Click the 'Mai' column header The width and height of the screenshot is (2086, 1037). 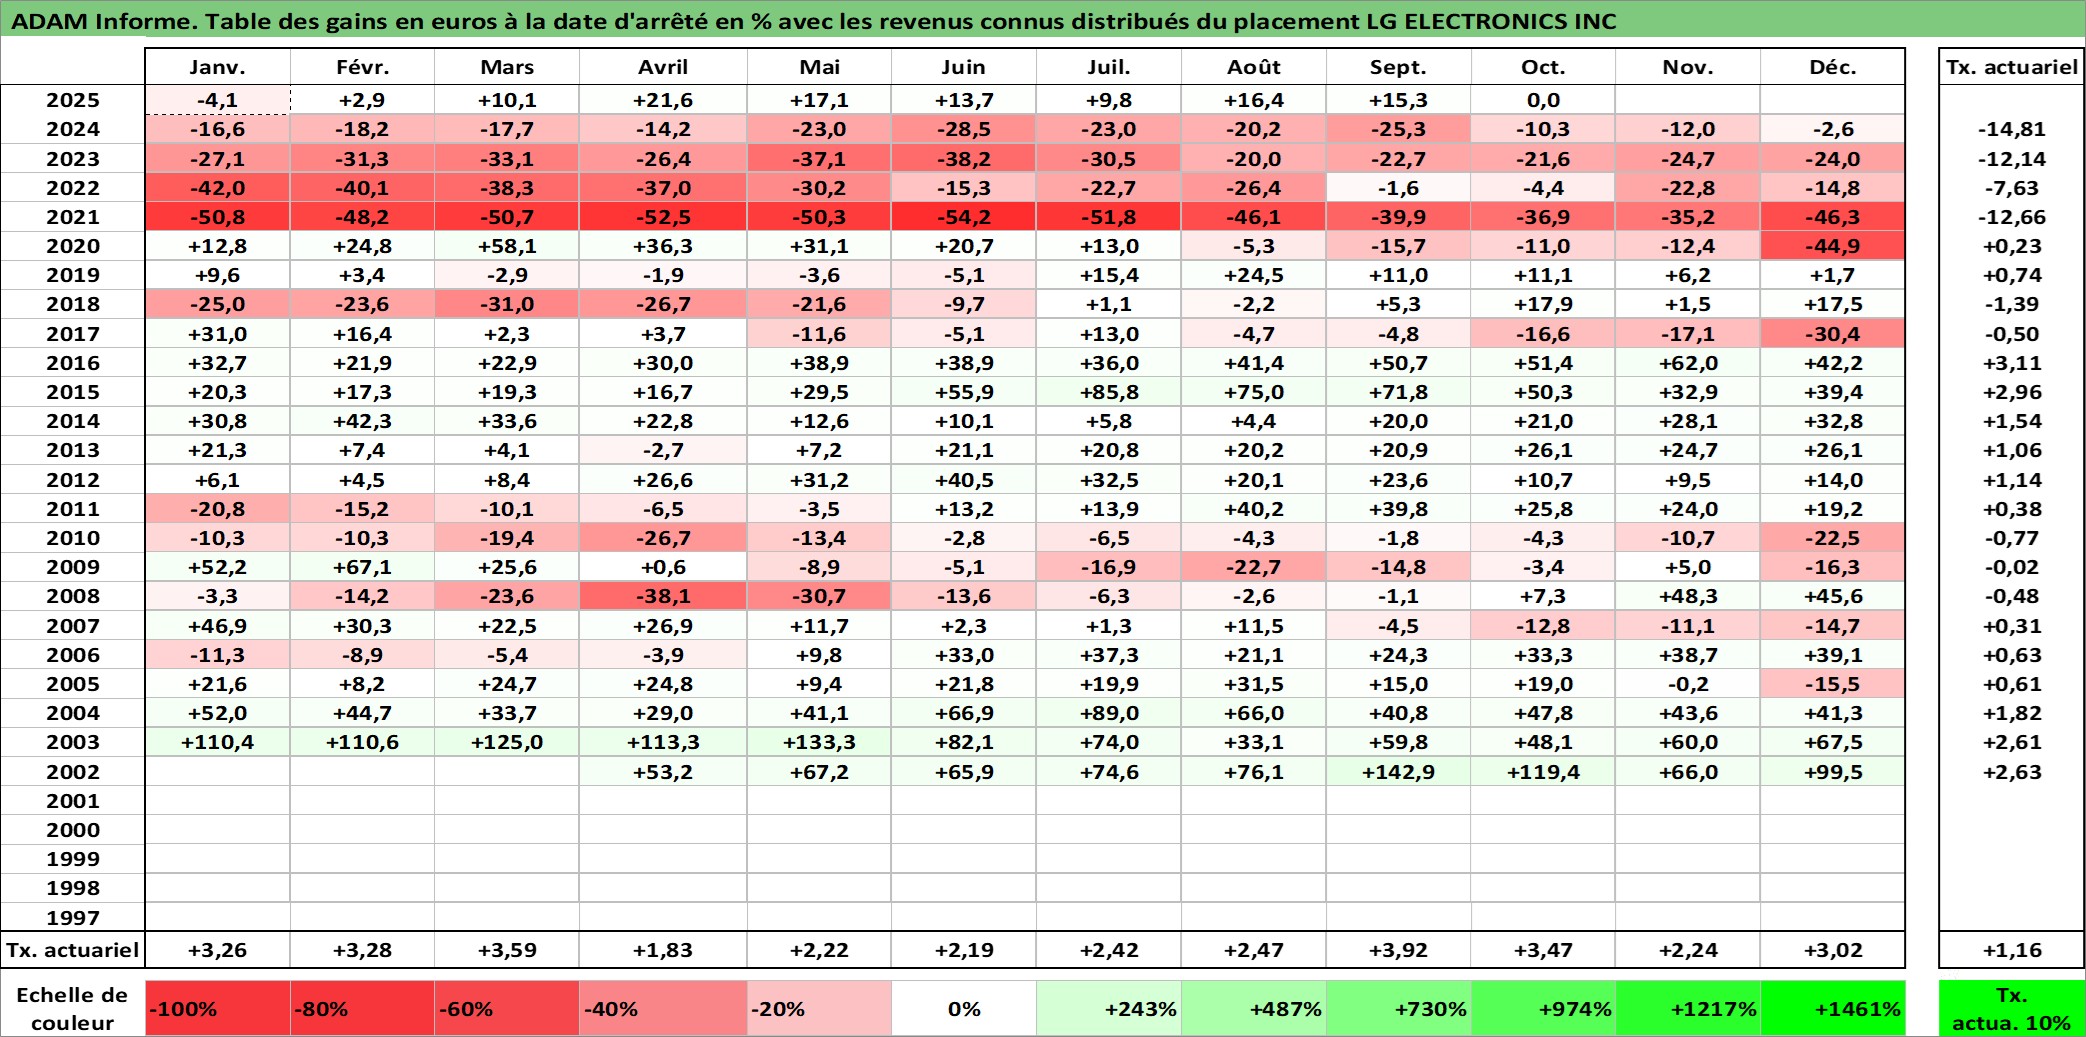point(819,67)
